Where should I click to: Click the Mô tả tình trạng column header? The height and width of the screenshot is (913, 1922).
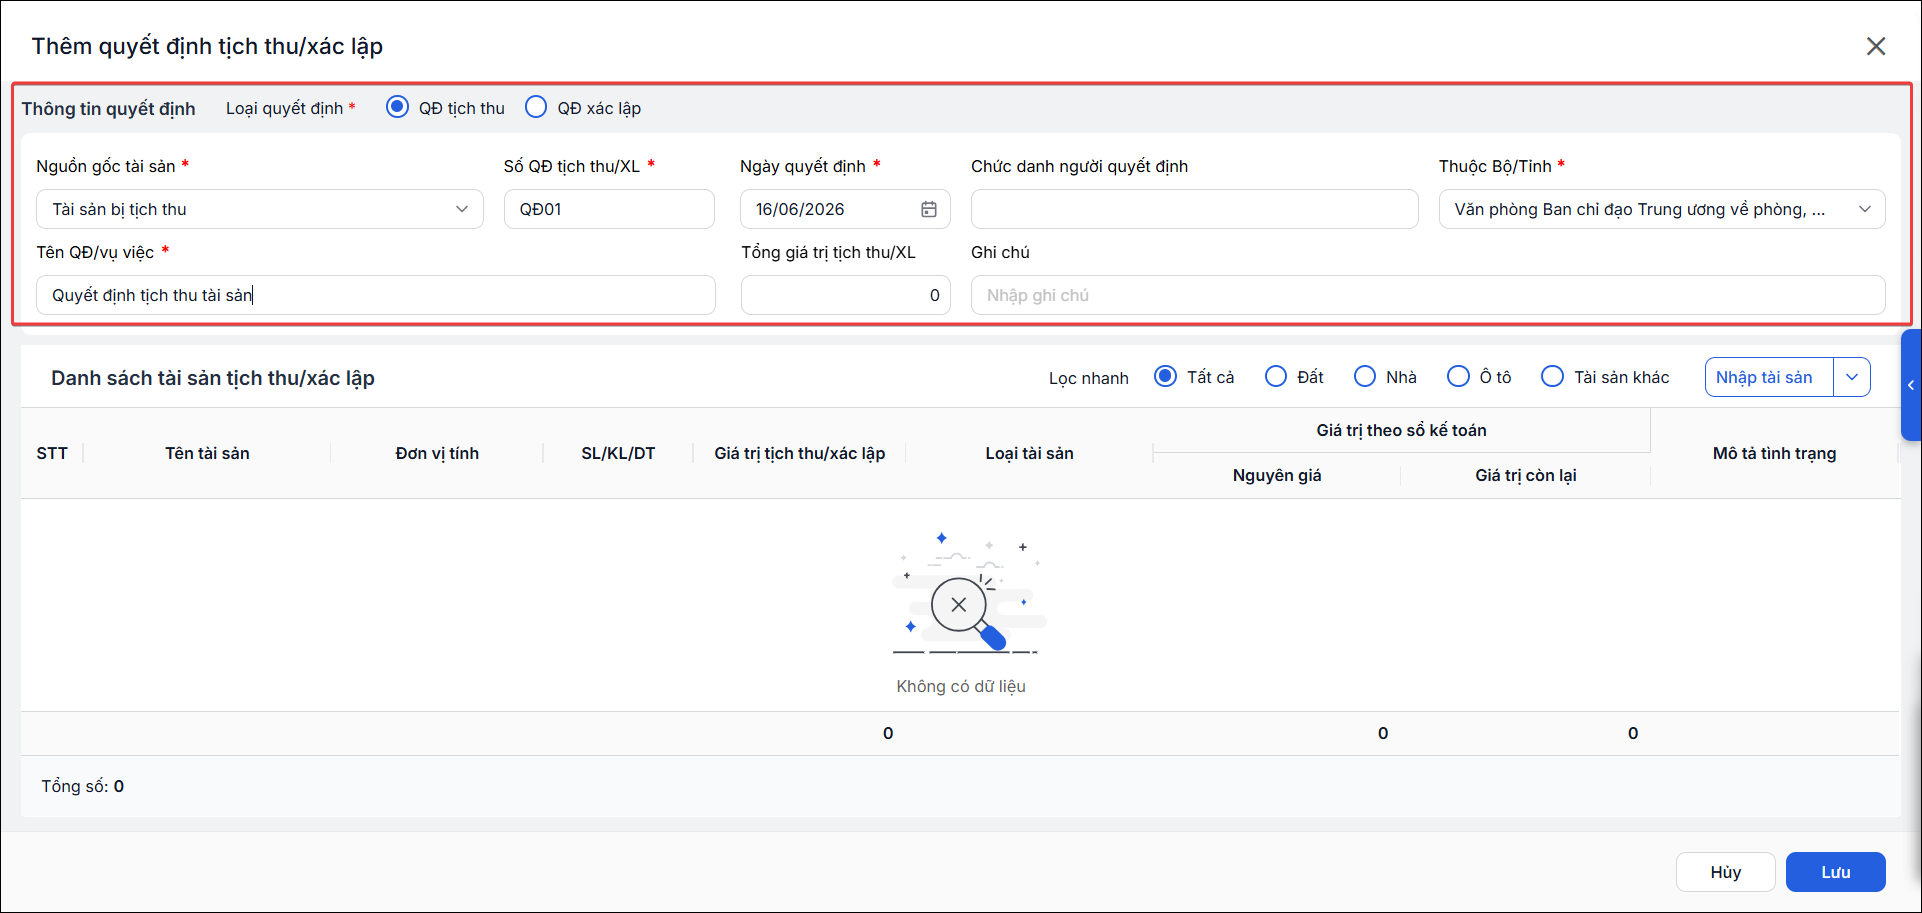click(1774, 453)
